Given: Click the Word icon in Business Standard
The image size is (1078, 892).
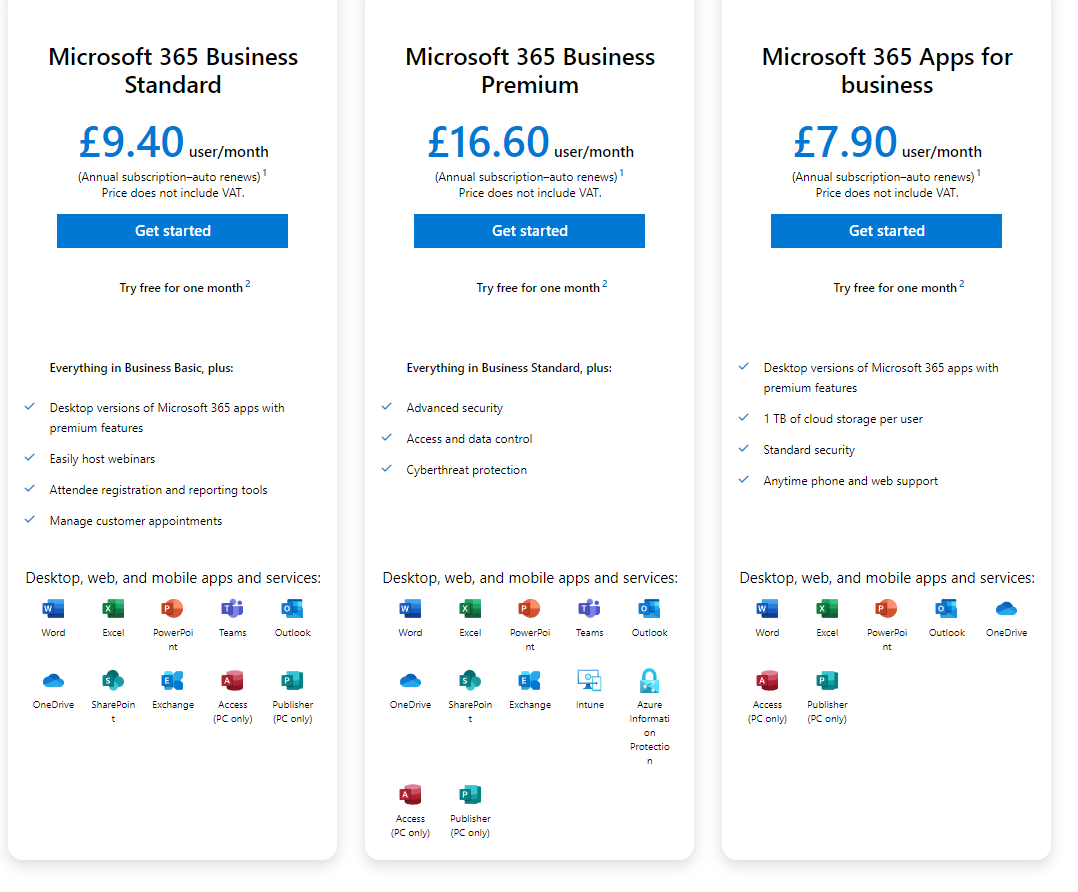Looking at the screenshot, I should [x=53, y=609].
